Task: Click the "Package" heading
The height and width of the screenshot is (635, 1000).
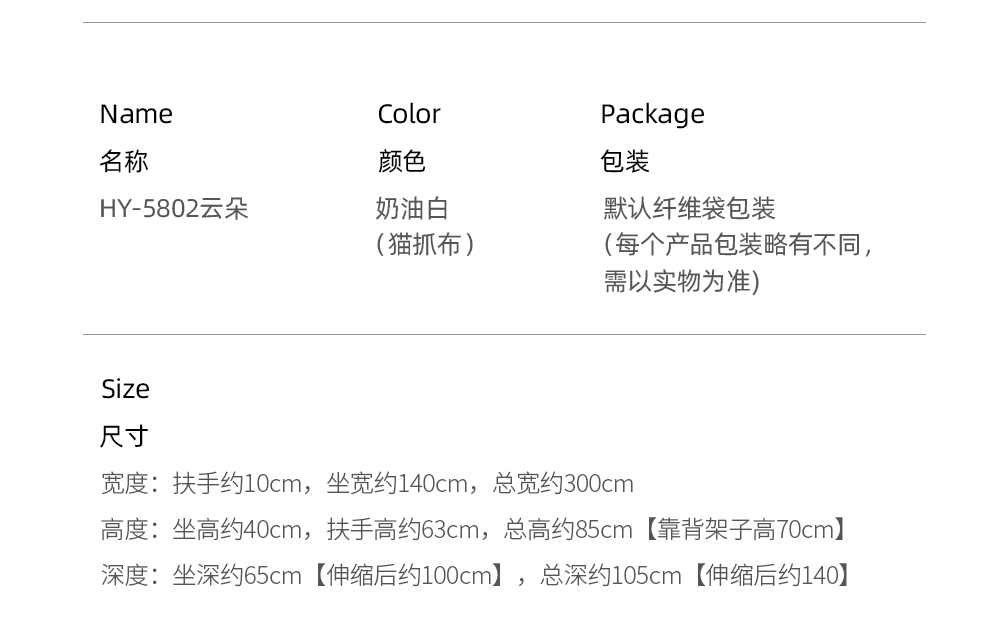Action: pos(652,114)
